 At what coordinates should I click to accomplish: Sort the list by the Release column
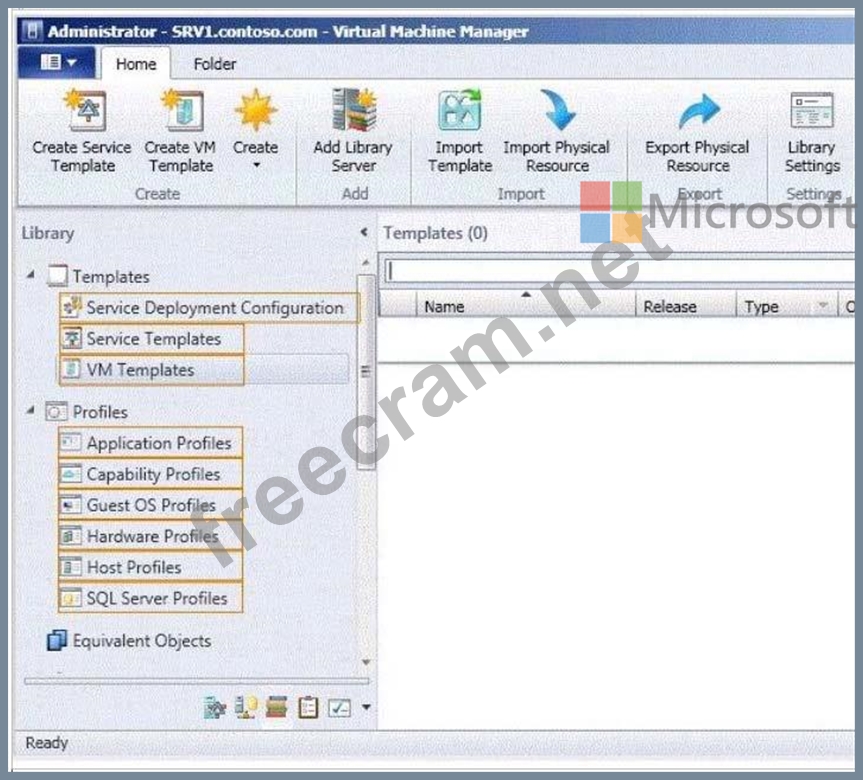click(686, 306)
